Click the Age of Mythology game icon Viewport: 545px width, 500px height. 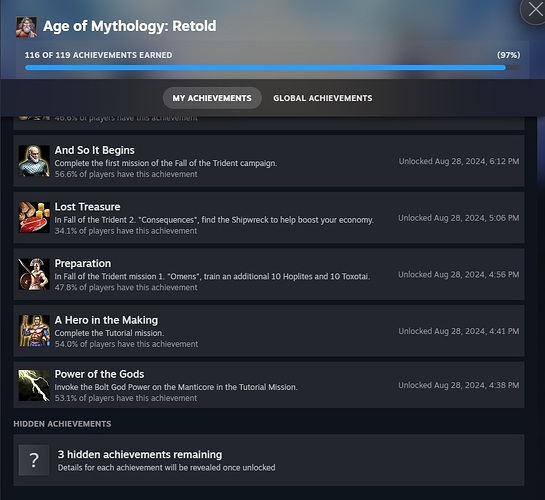26,27
